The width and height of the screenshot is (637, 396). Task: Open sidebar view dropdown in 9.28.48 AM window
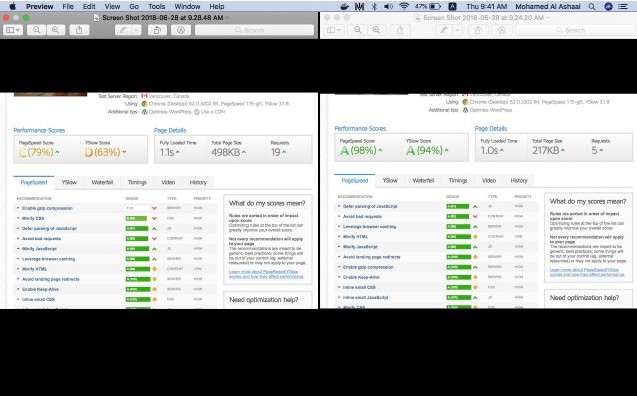[x=13, y=30]
